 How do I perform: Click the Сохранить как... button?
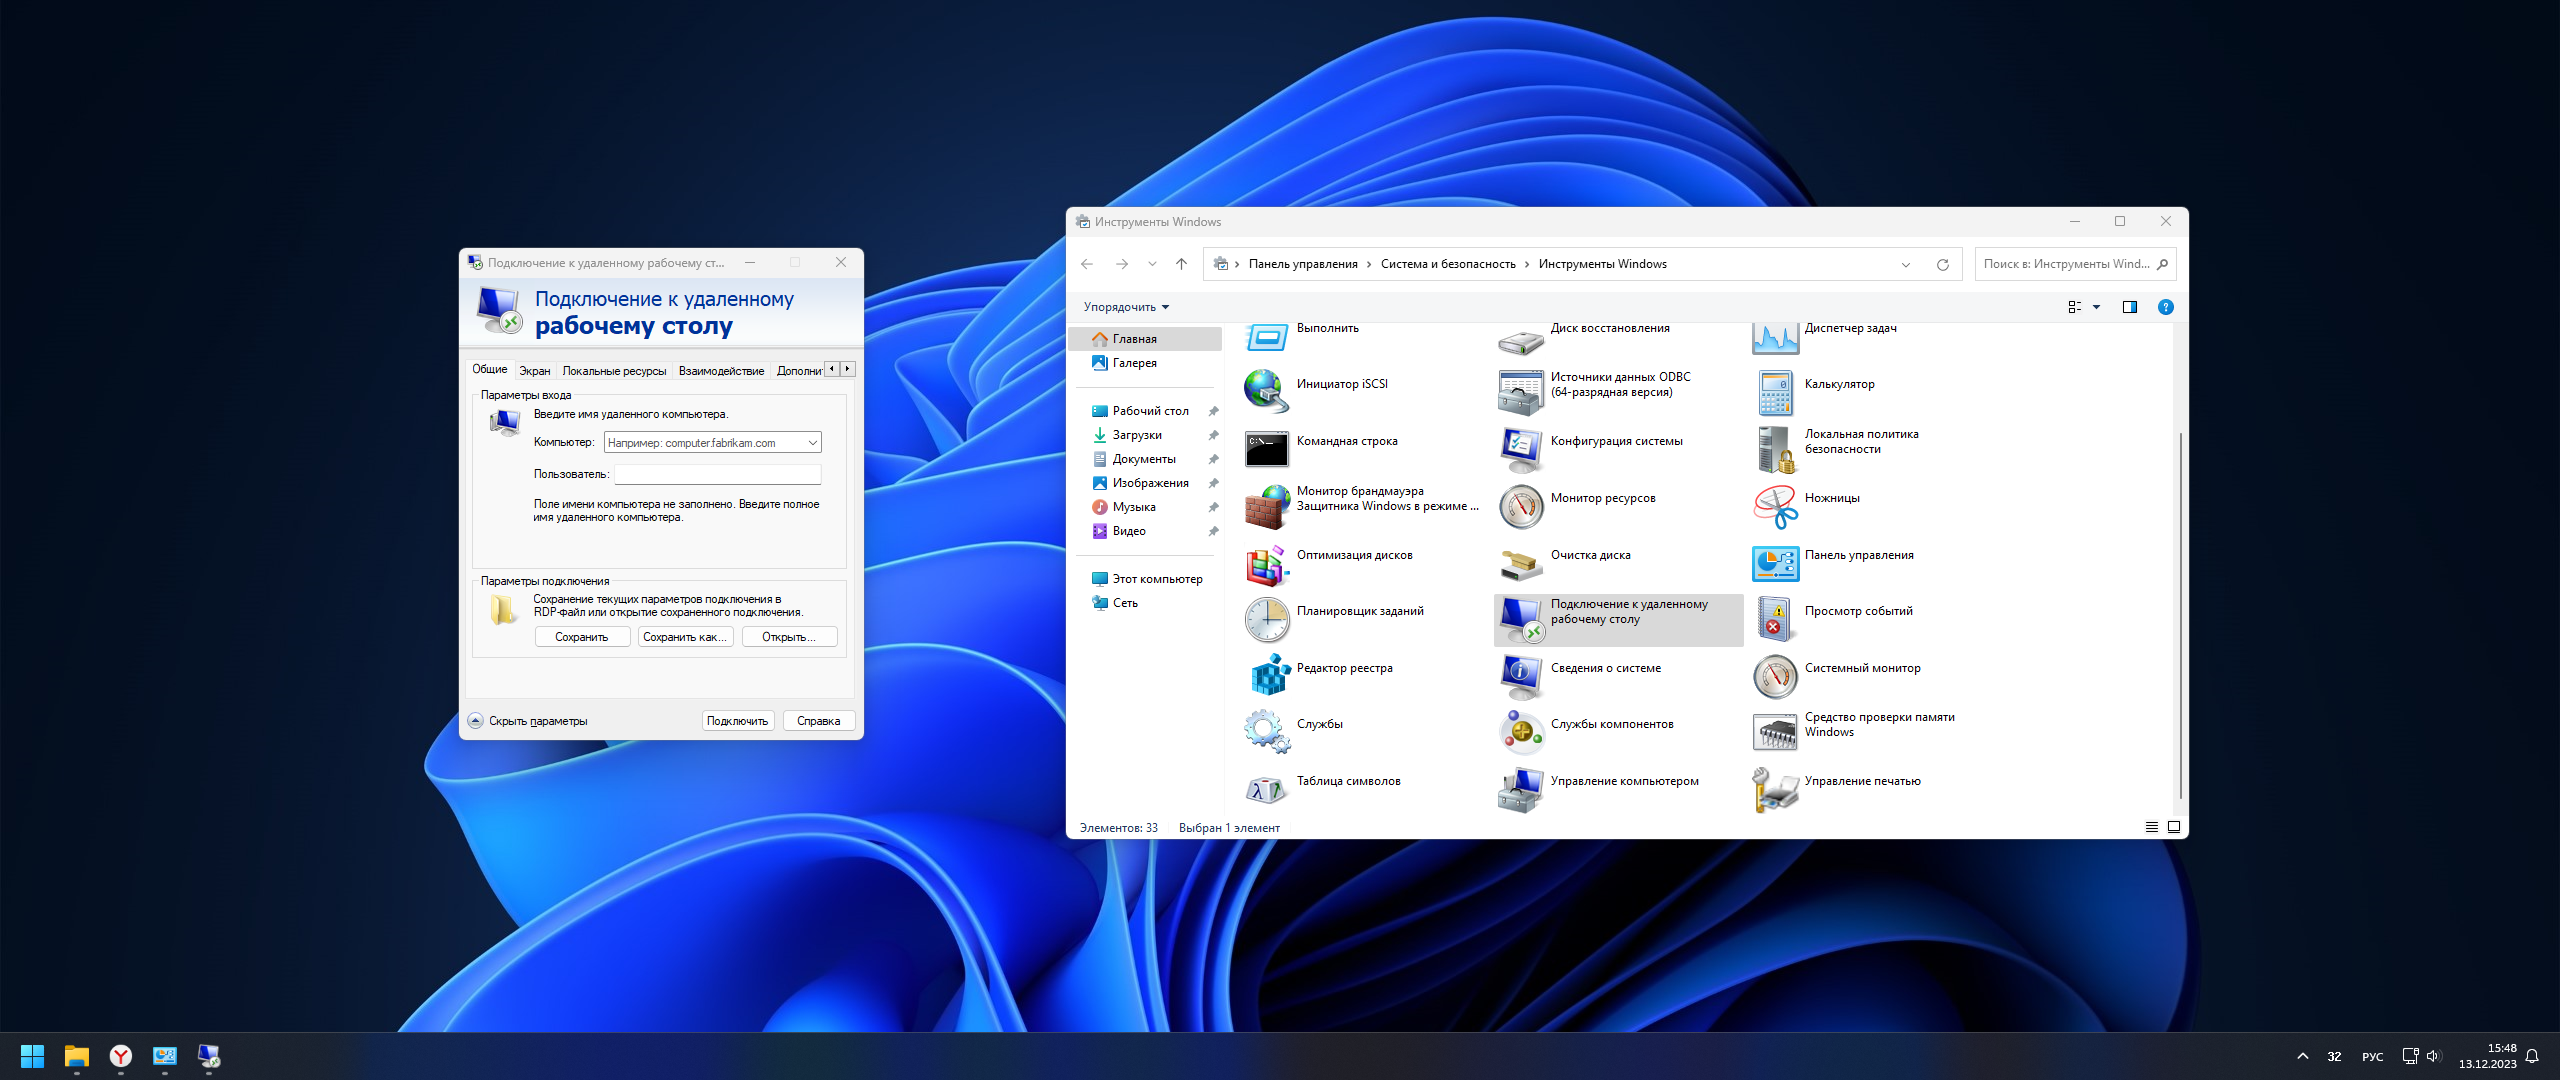click(685, 637)
